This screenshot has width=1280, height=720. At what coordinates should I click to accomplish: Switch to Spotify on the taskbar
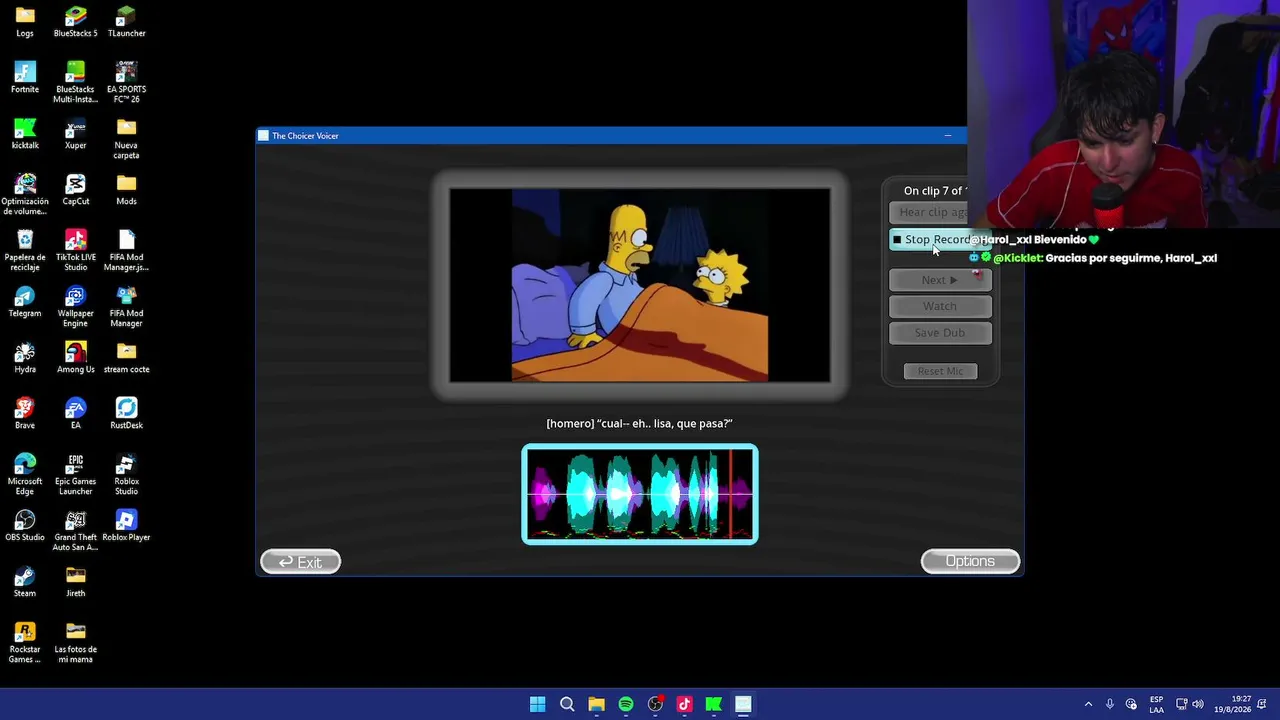626,704
